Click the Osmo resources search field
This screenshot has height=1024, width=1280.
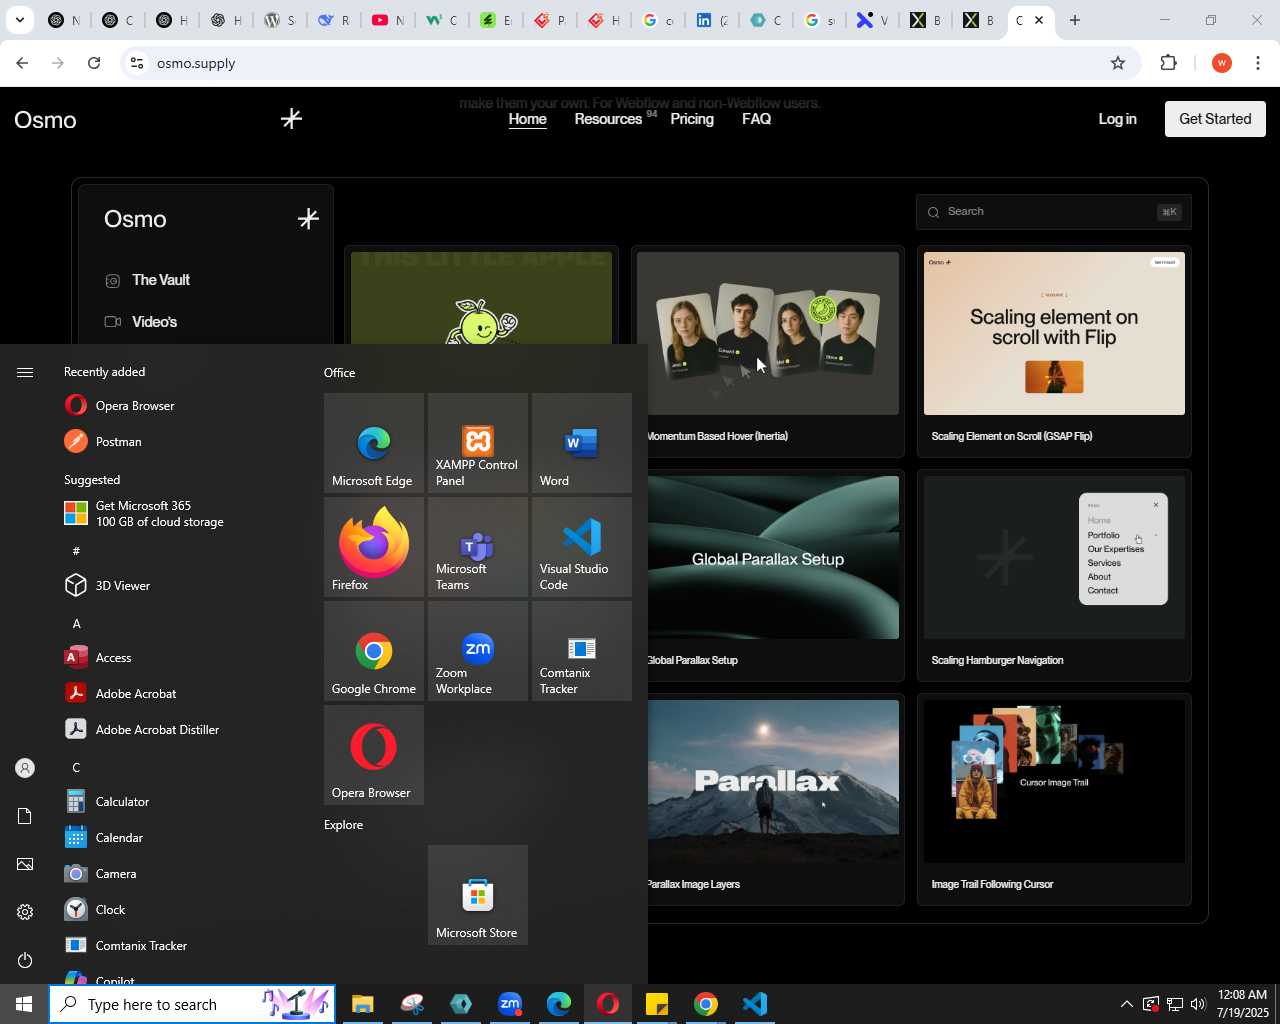tap(1053, 212)
